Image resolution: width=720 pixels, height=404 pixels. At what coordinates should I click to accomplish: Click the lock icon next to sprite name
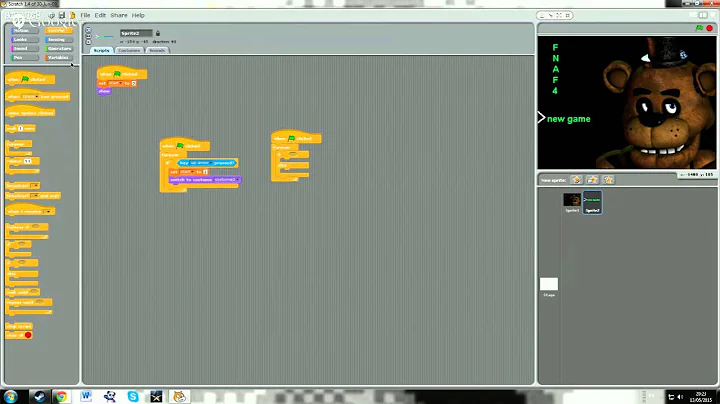point(158,33)
